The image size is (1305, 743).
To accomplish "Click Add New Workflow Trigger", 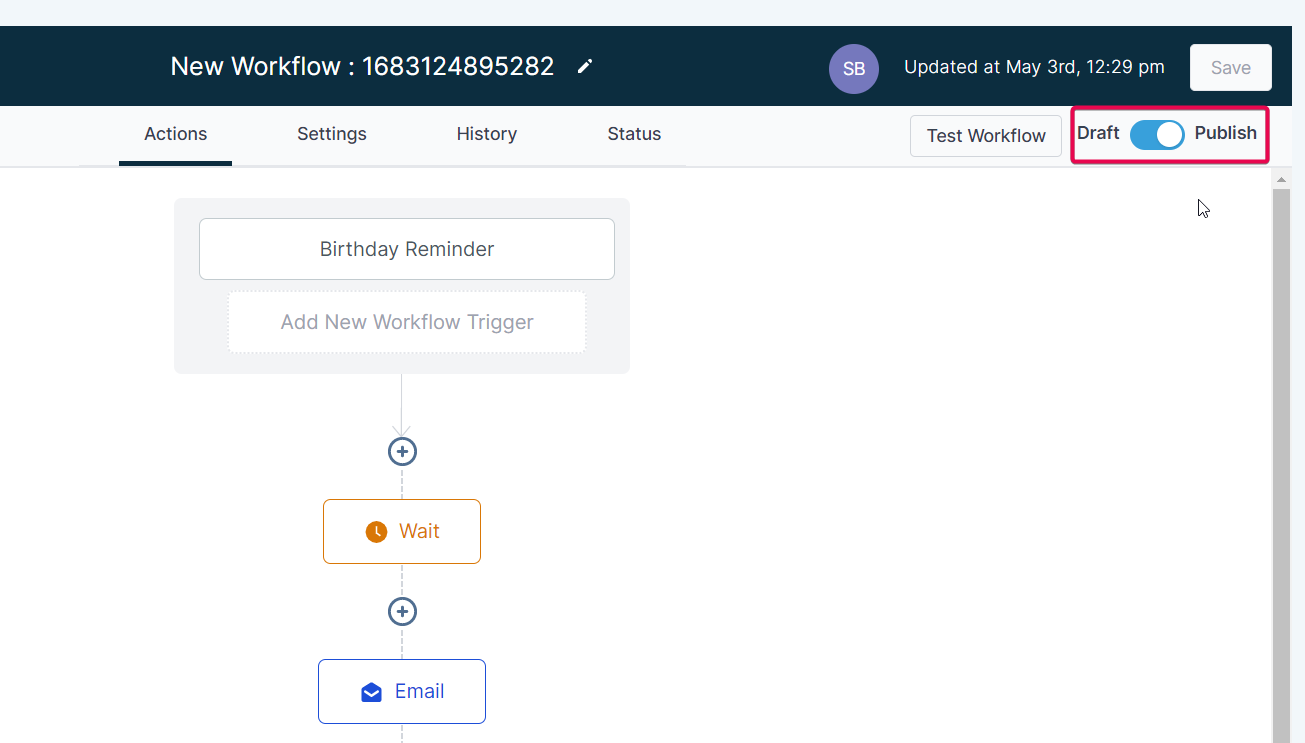I will pos(406,321).
